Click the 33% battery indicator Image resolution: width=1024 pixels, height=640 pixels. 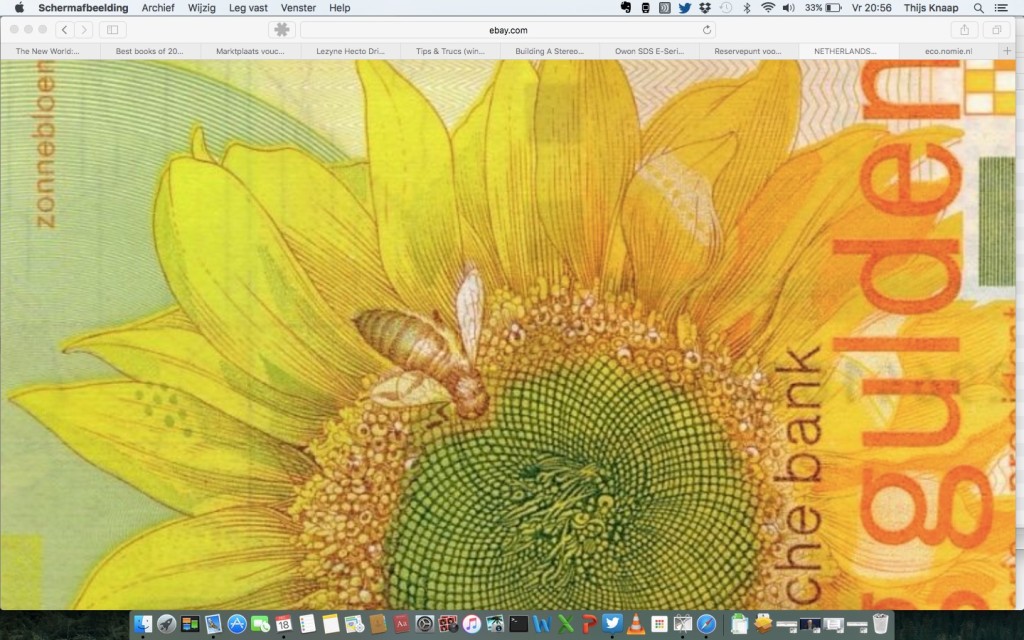click(823, 8)
